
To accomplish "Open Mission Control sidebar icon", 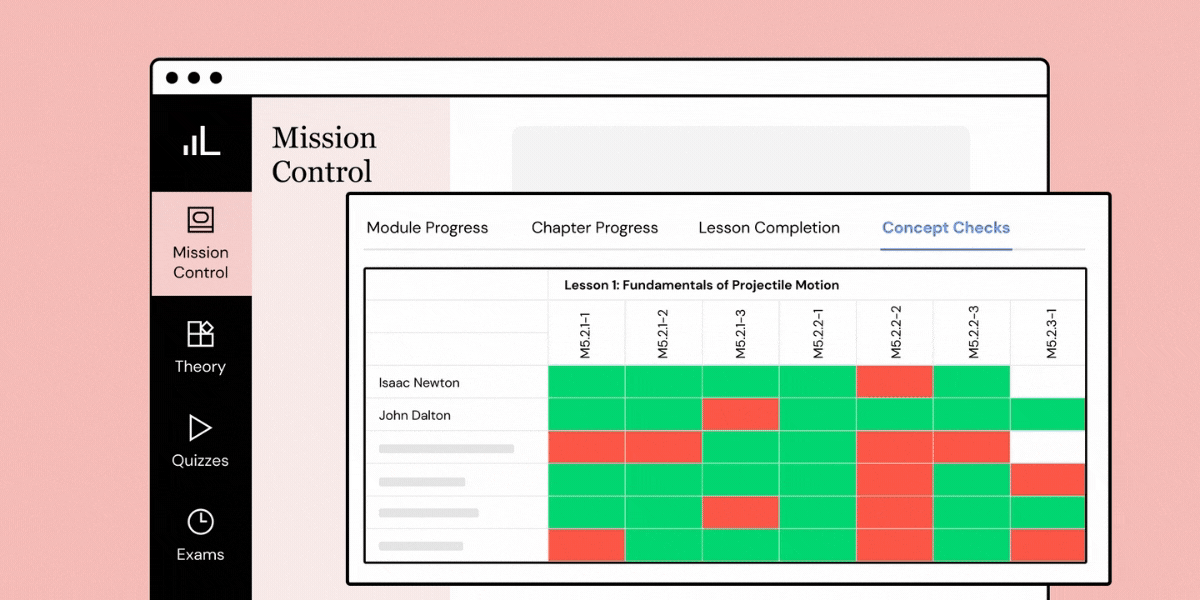I will [x=201, y=220].
